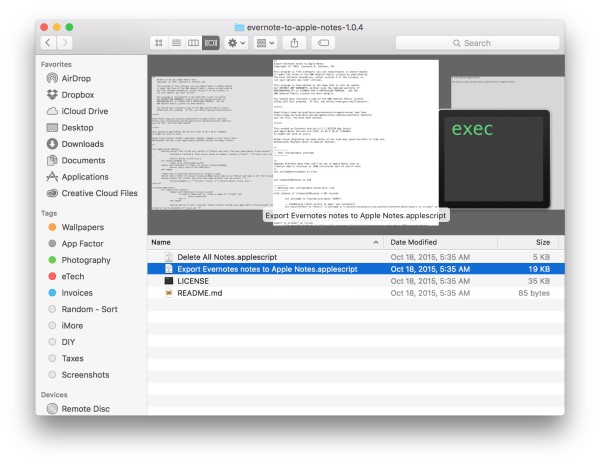The image size is (600, 466).
Task: Click the 85 bytes size cell
Action: coord(534,293)
